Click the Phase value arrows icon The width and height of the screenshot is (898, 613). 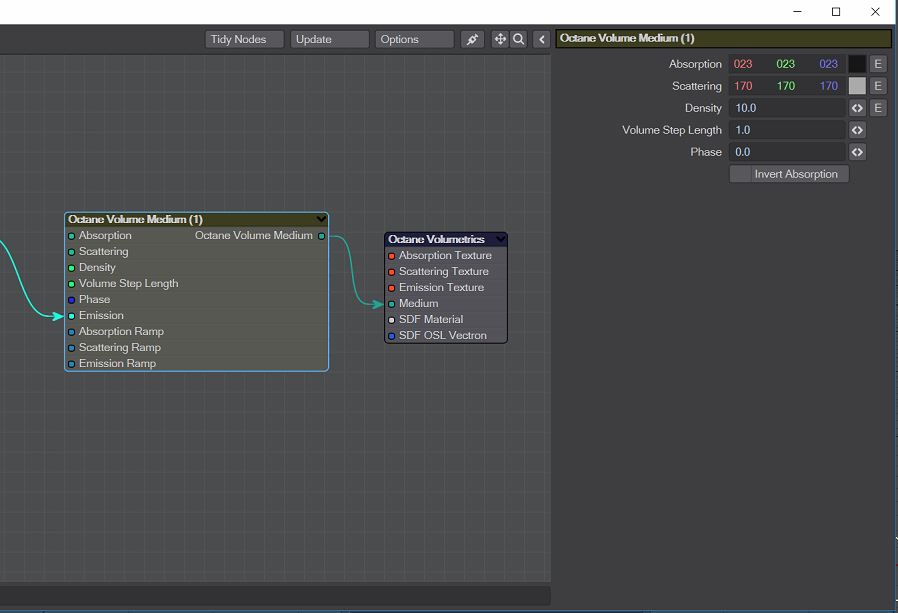click(857, 152)
